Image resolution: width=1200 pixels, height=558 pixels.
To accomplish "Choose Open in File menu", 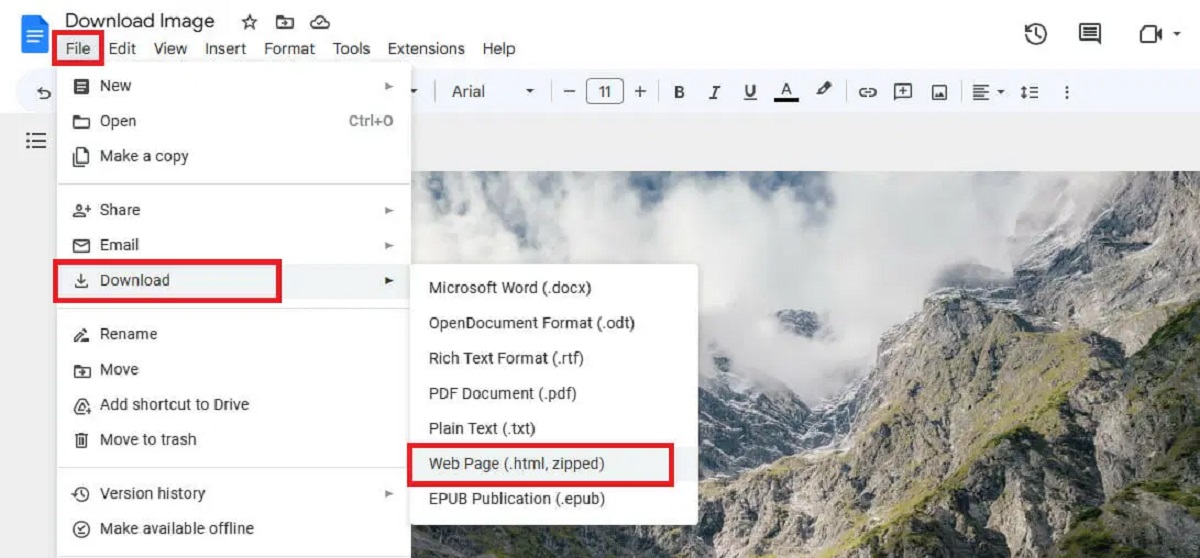I will (x=234, y=121).
